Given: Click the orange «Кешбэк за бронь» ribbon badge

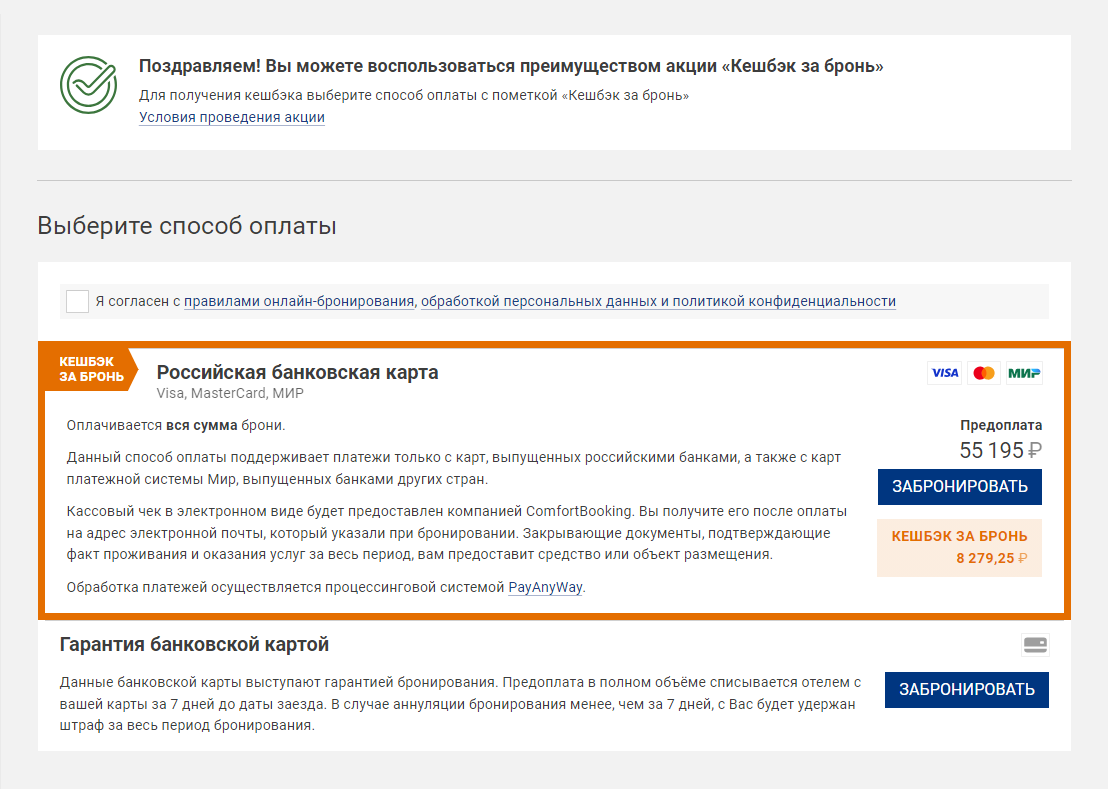Looking at the screenshot, I should coord(90,369).
